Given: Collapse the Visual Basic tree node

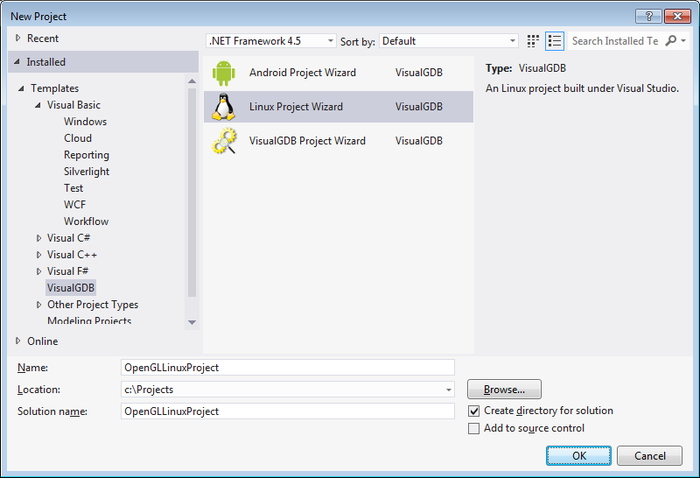Looking at the screenshot, I should pyautogui.click(x=38, y=105).
